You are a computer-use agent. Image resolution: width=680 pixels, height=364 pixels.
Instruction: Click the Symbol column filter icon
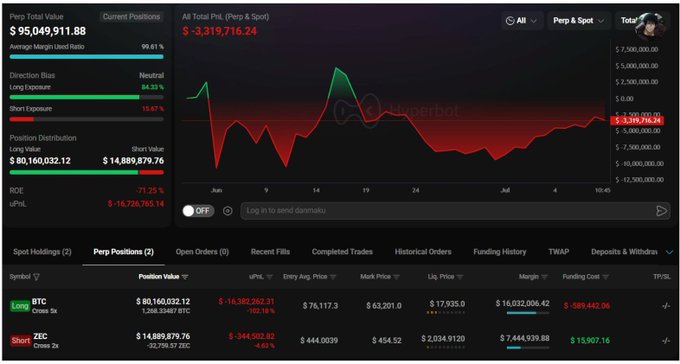[x=36, y=277]
